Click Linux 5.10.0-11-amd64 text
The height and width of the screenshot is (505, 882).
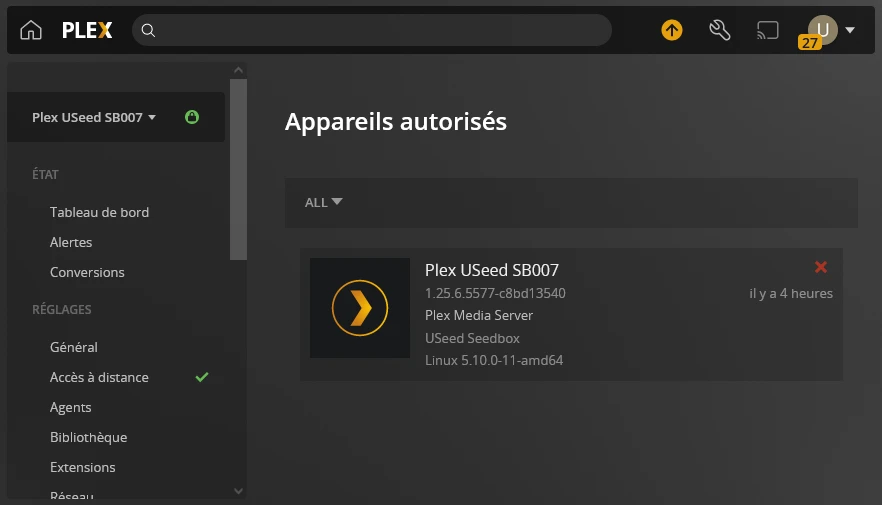coord(494,360)
